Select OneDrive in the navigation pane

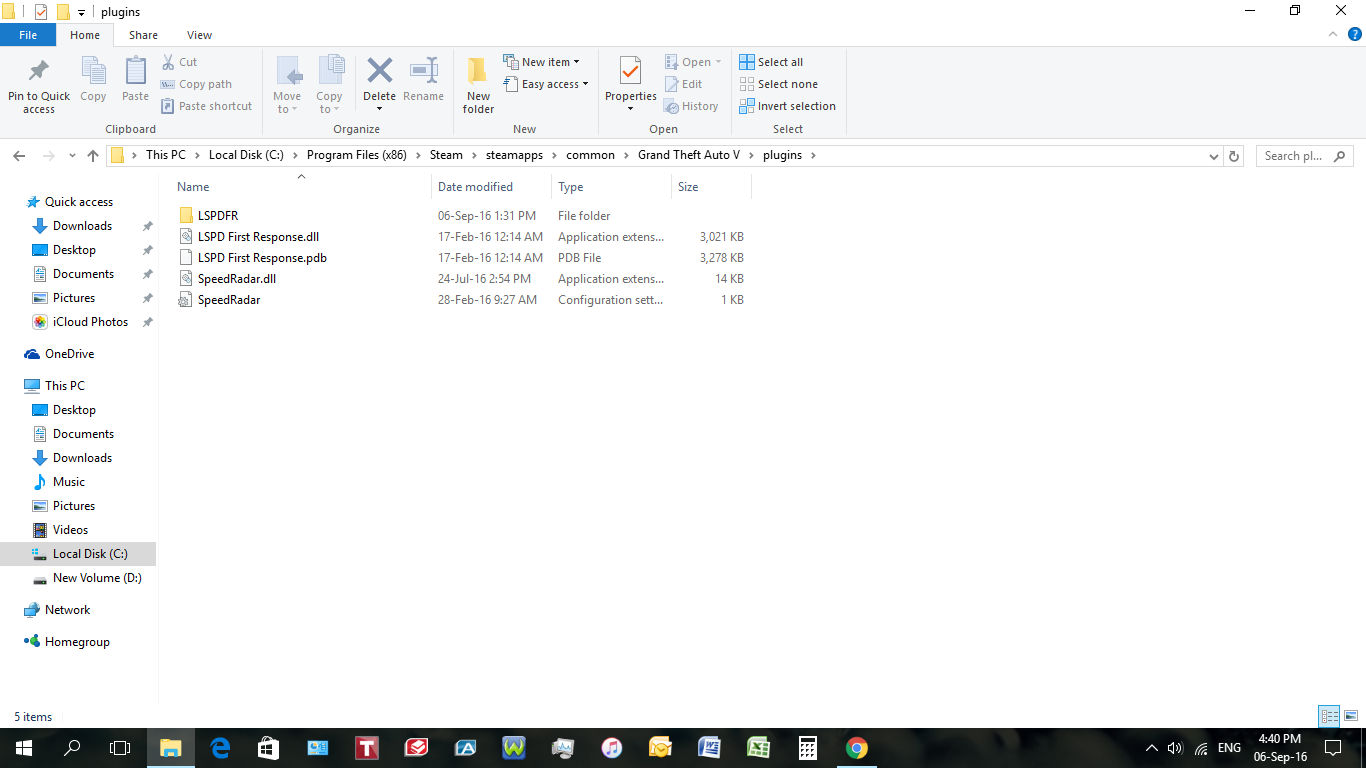(69, 354)
